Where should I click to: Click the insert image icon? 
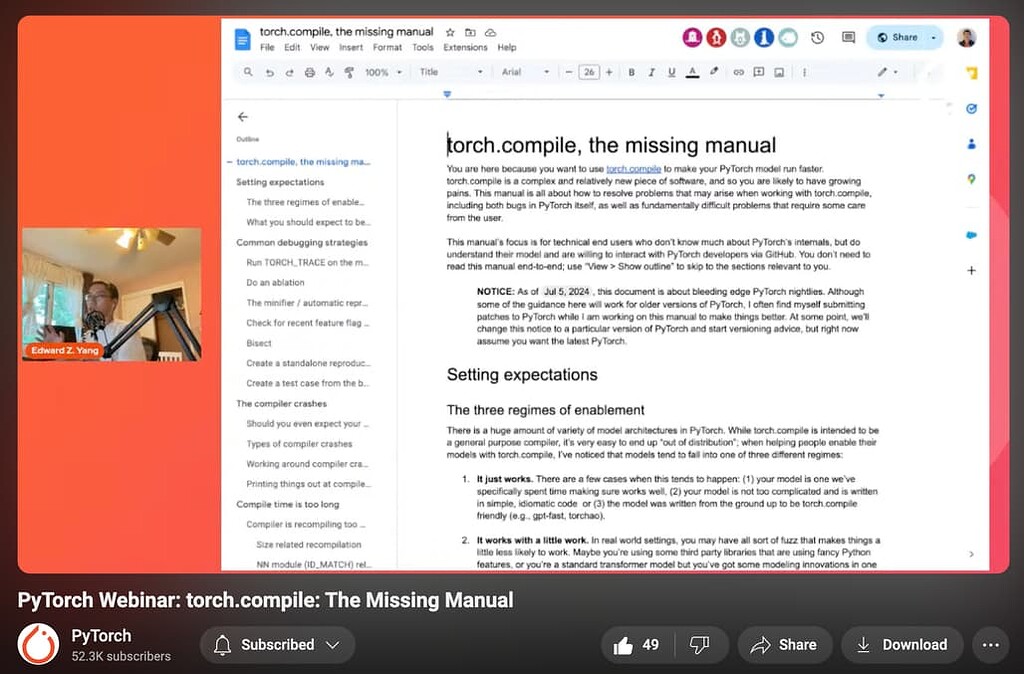pos(779,72)
